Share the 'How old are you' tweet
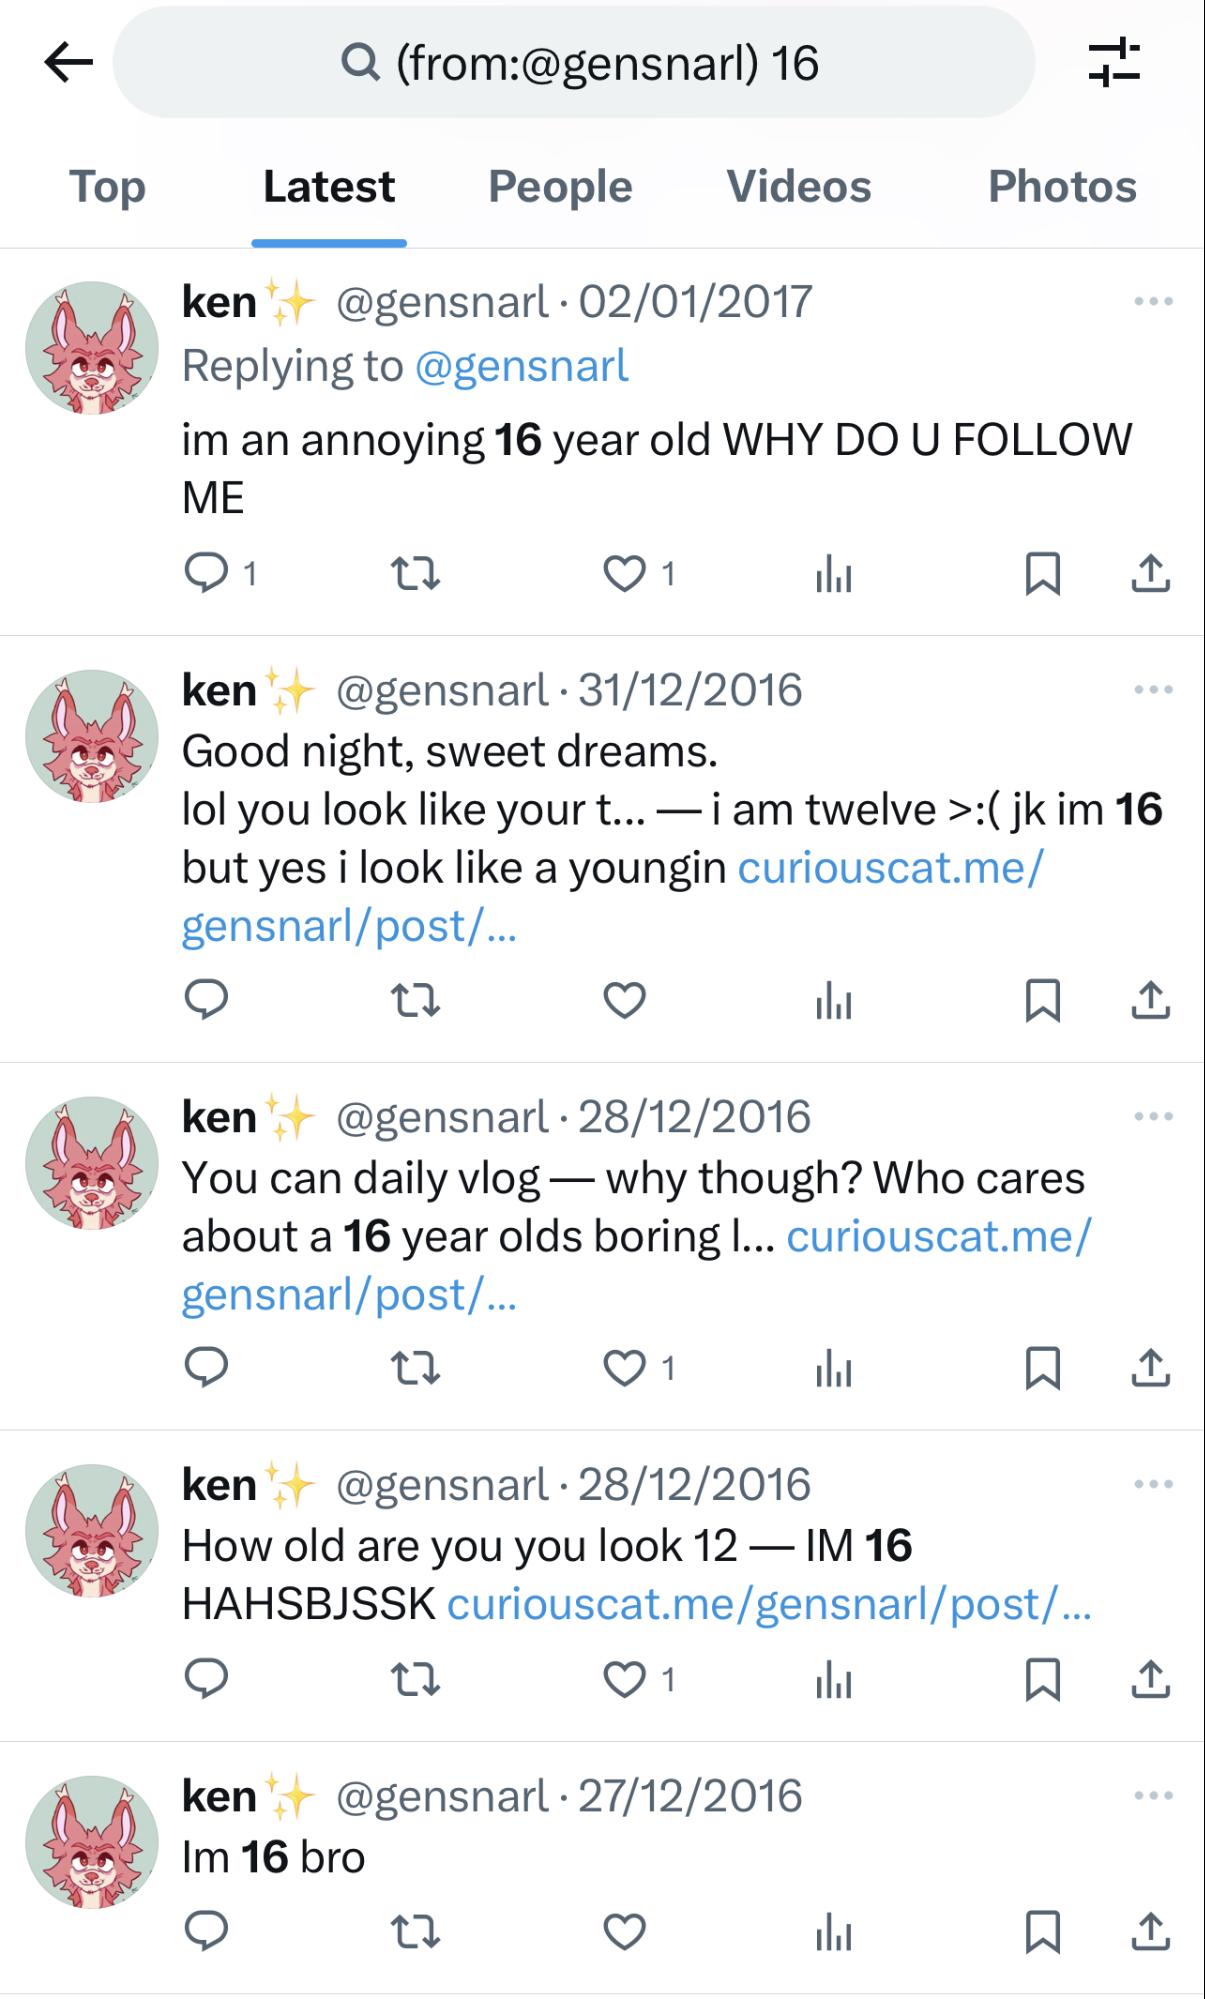This screenshot has width=1205, height=1999. [x=1150, y=1680]
